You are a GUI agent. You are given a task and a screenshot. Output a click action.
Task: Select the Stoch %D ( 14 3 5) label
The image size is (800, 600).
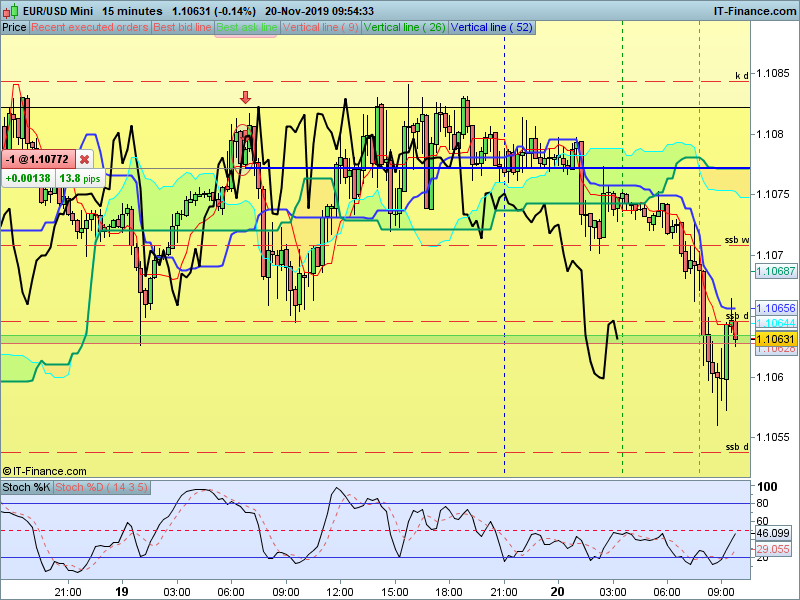click(101, 487)
